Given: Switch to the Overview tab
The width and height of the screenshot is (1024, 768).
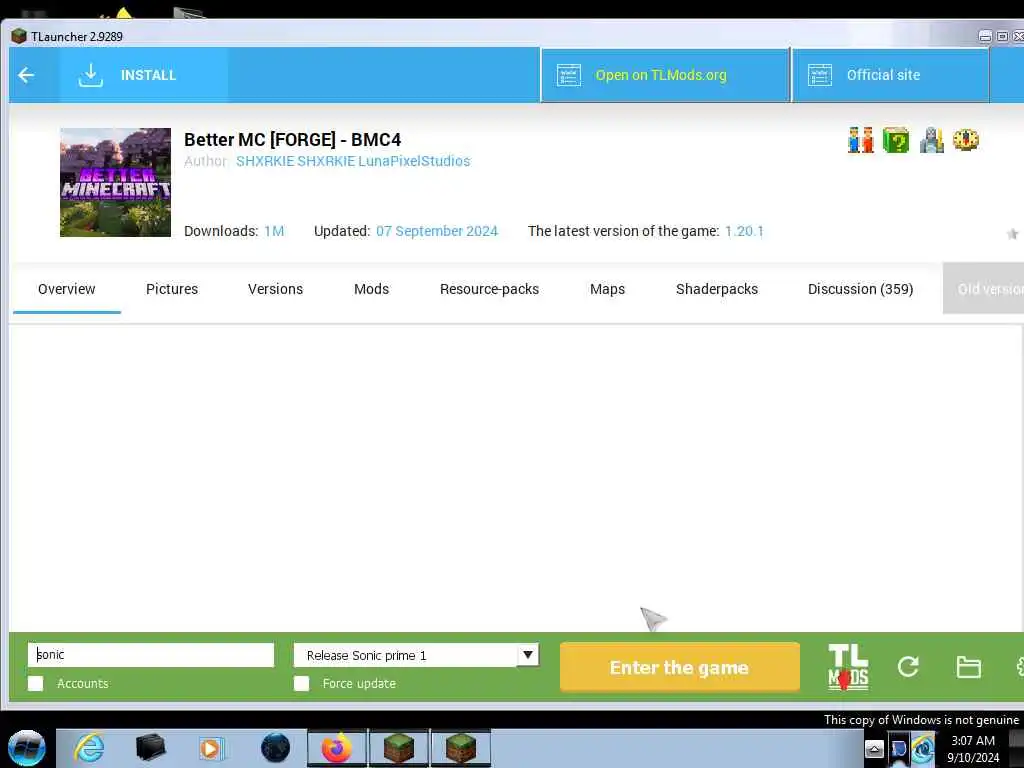Looking at the screenshot, I should (x=67, y=289).
